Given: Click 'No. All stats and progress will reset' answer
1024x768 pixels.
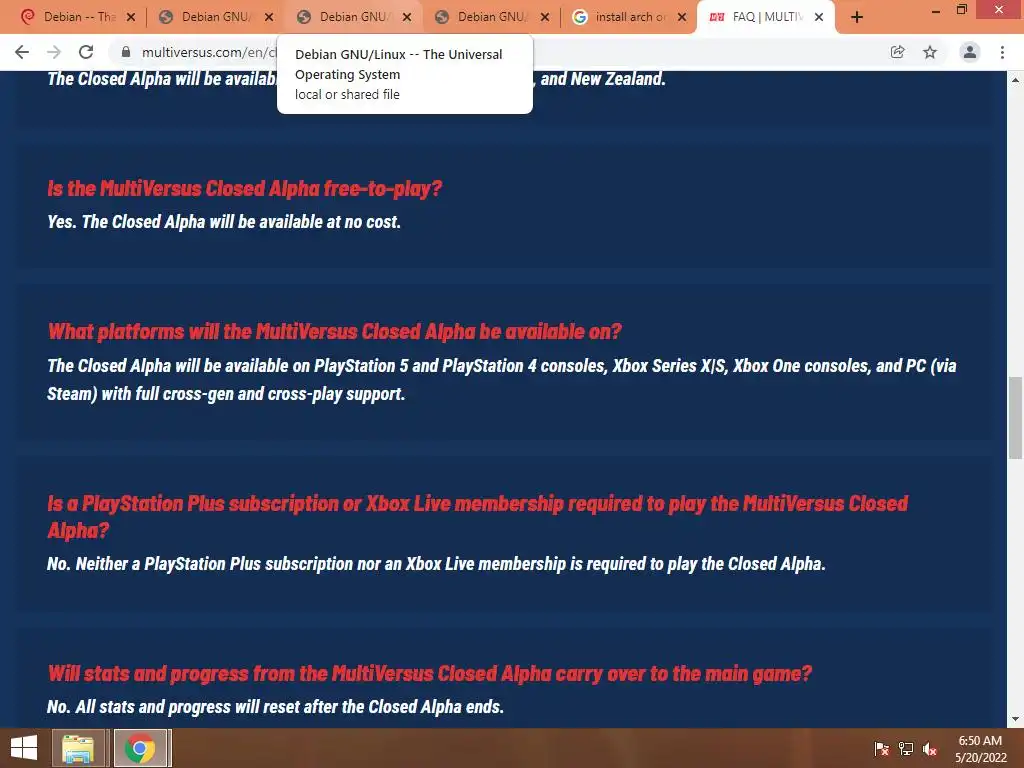Looking at the screenshot, I should point(275,707).
